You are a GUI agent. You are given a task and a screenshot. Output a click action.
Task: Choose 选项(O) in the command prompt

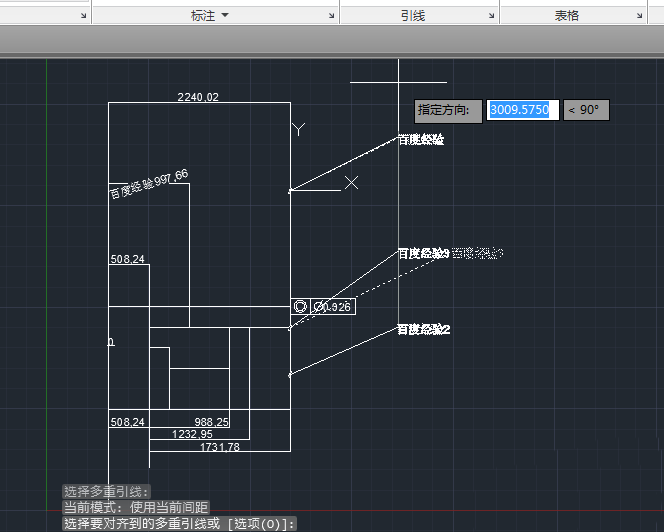pos(259,524)
